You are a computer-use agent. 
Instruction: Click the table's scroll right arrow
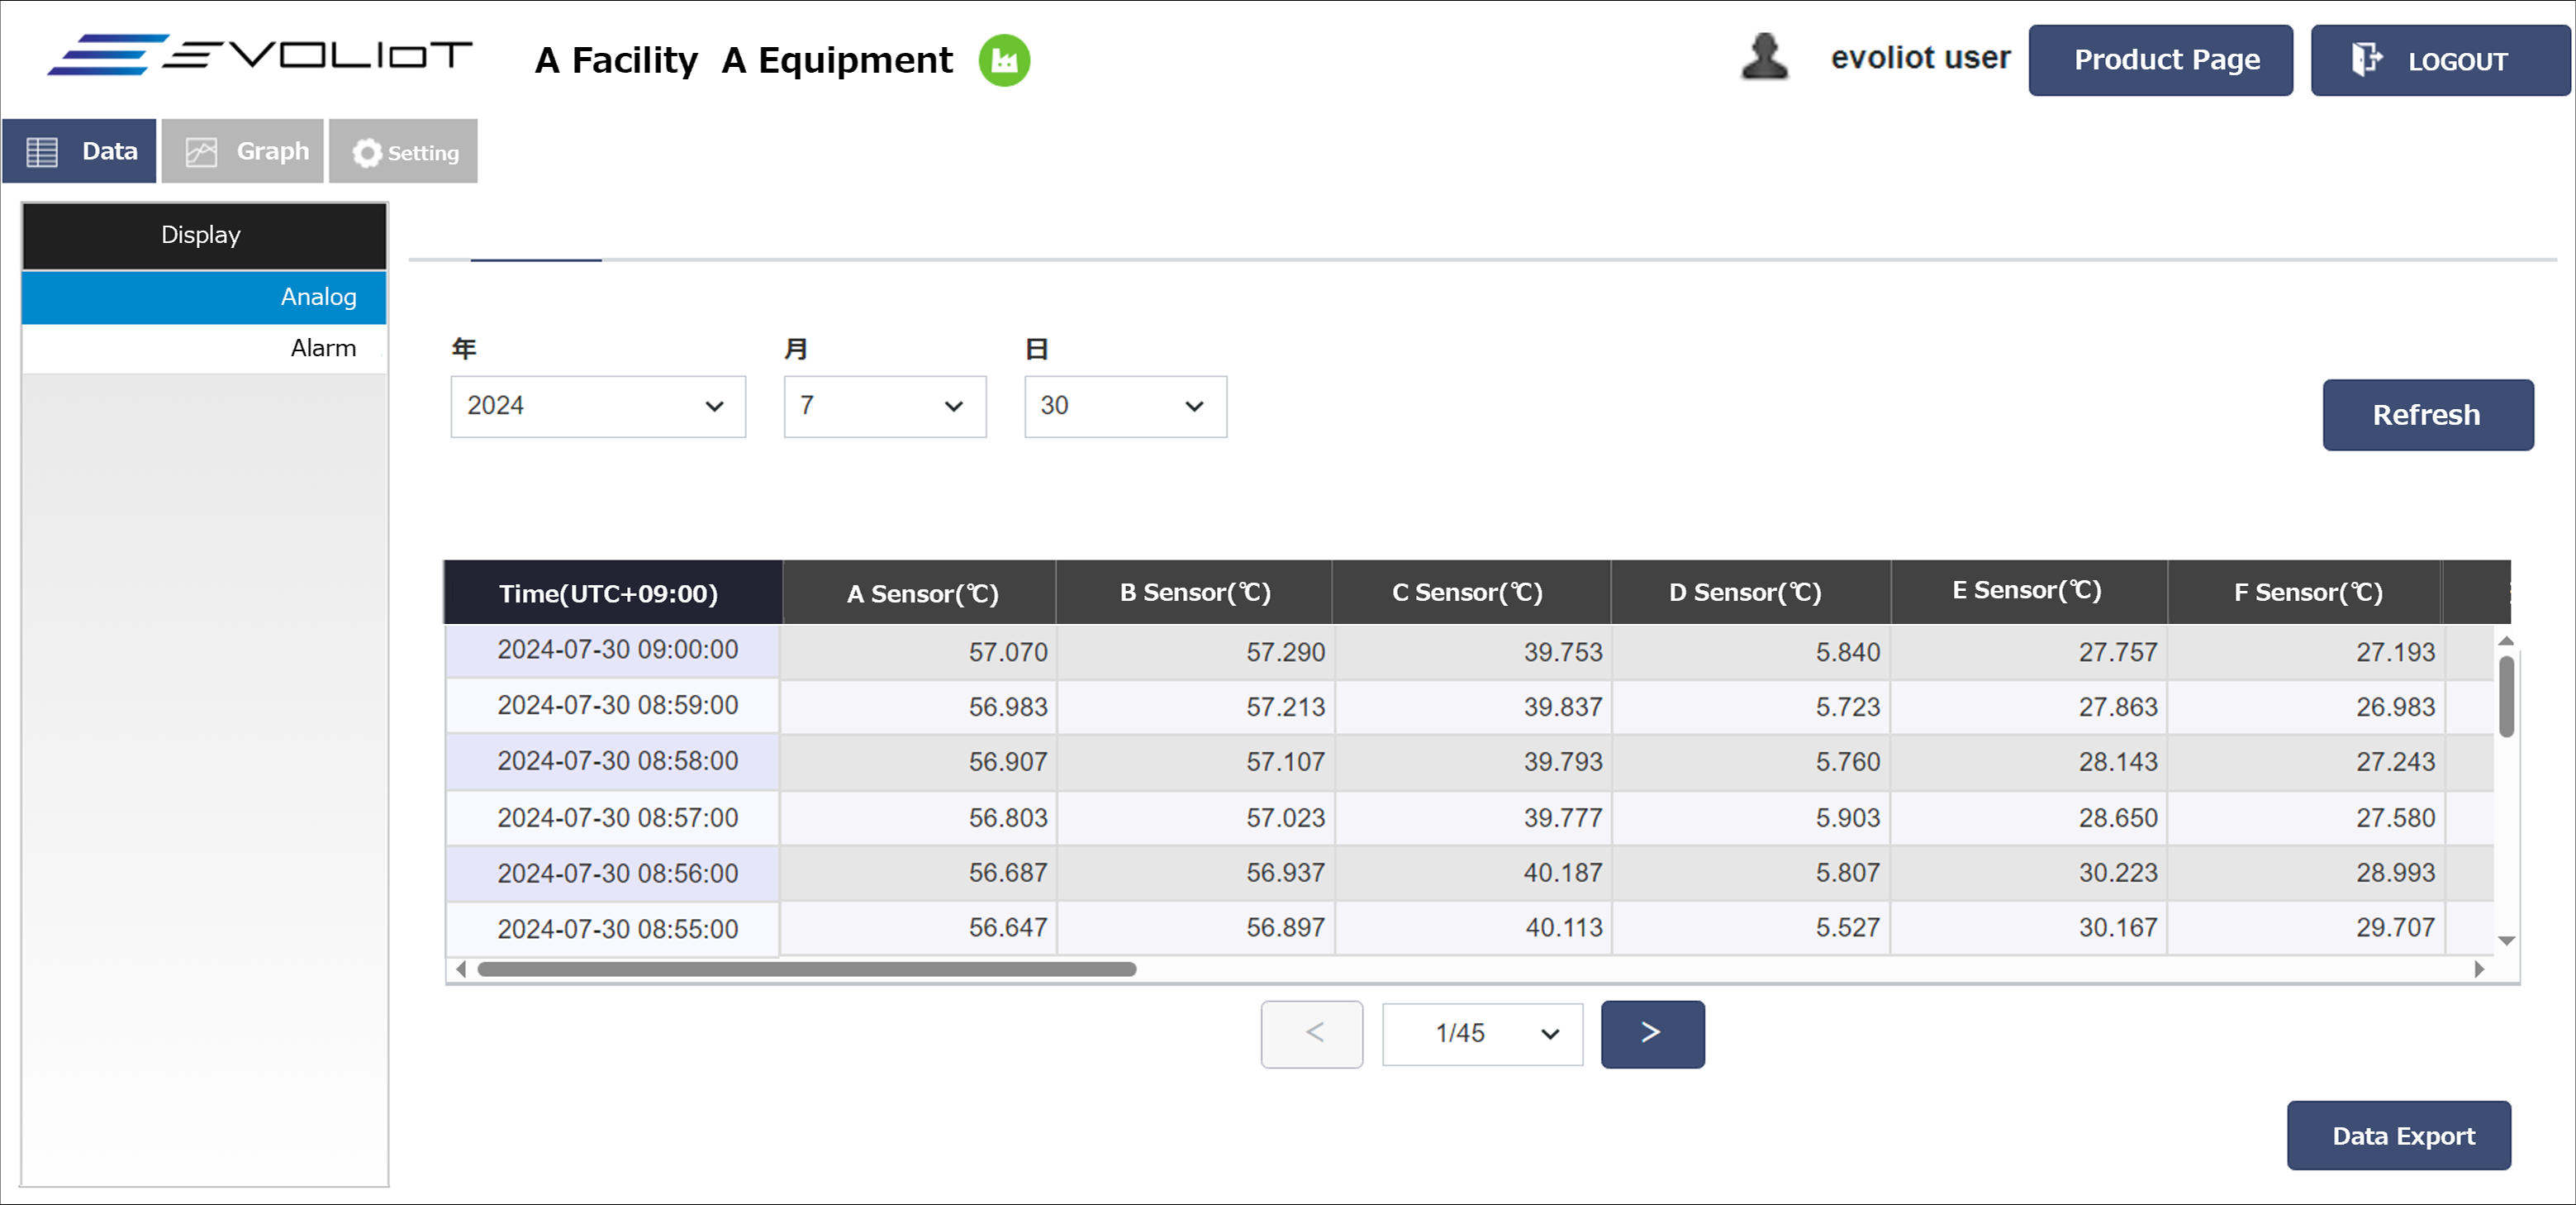point(2479,969)
